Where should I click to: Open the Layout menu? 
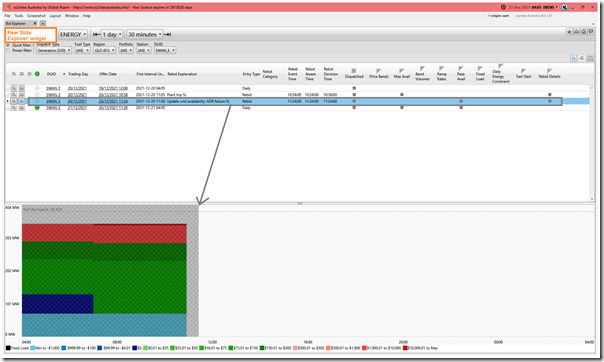[55, 16]
